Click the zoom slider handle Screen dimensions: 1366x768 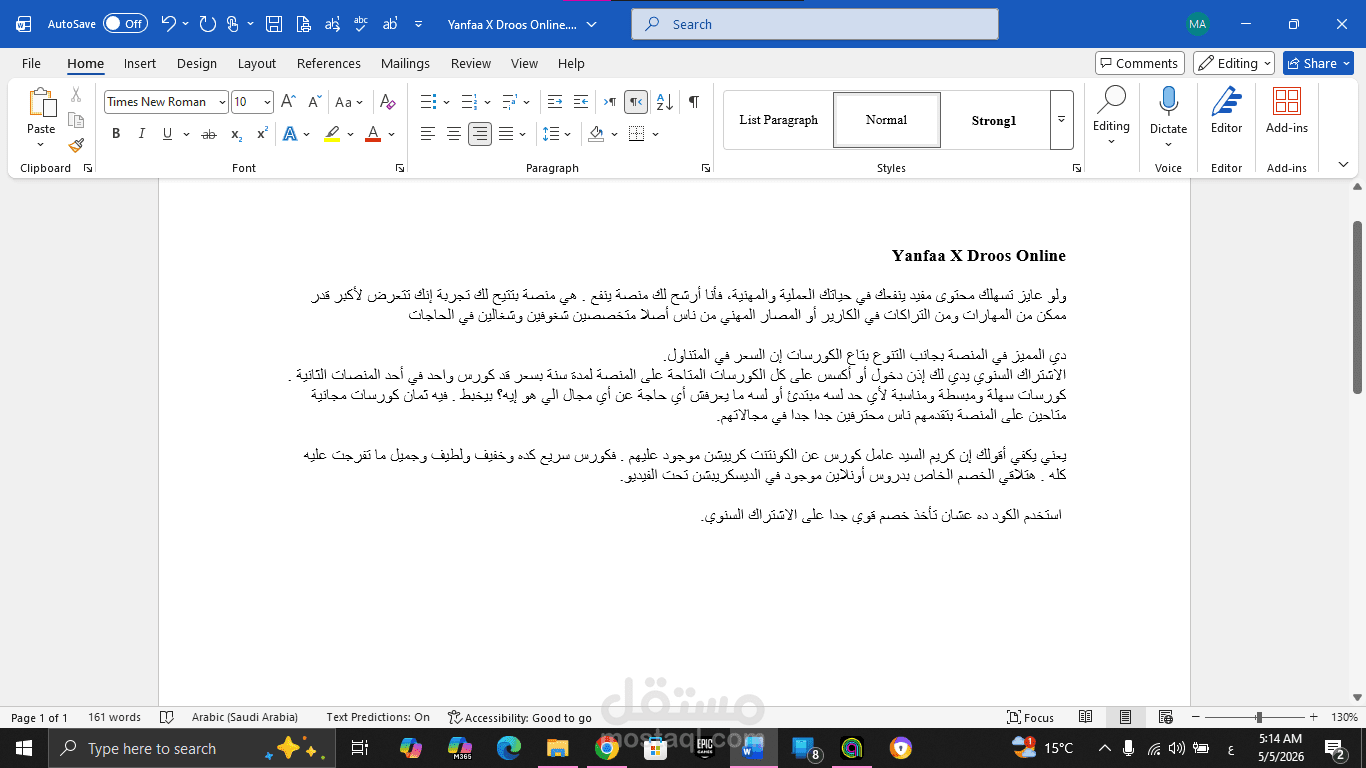tap(1258, 717)
